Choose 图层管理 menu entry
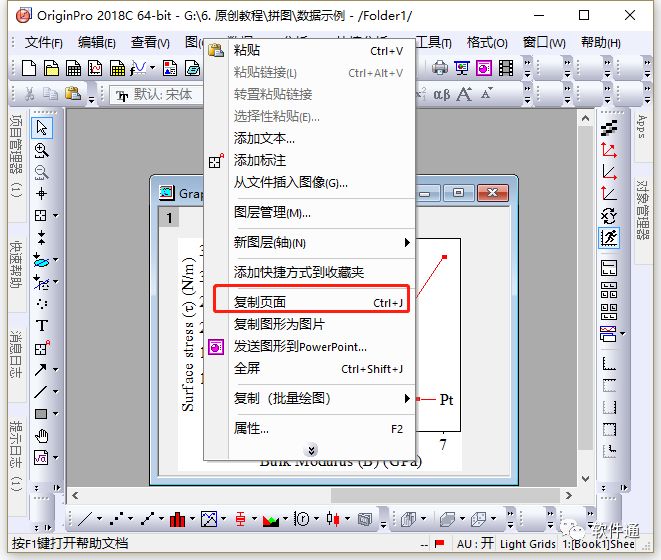Viewport: 661px width, 560px height. pos(309,213)
